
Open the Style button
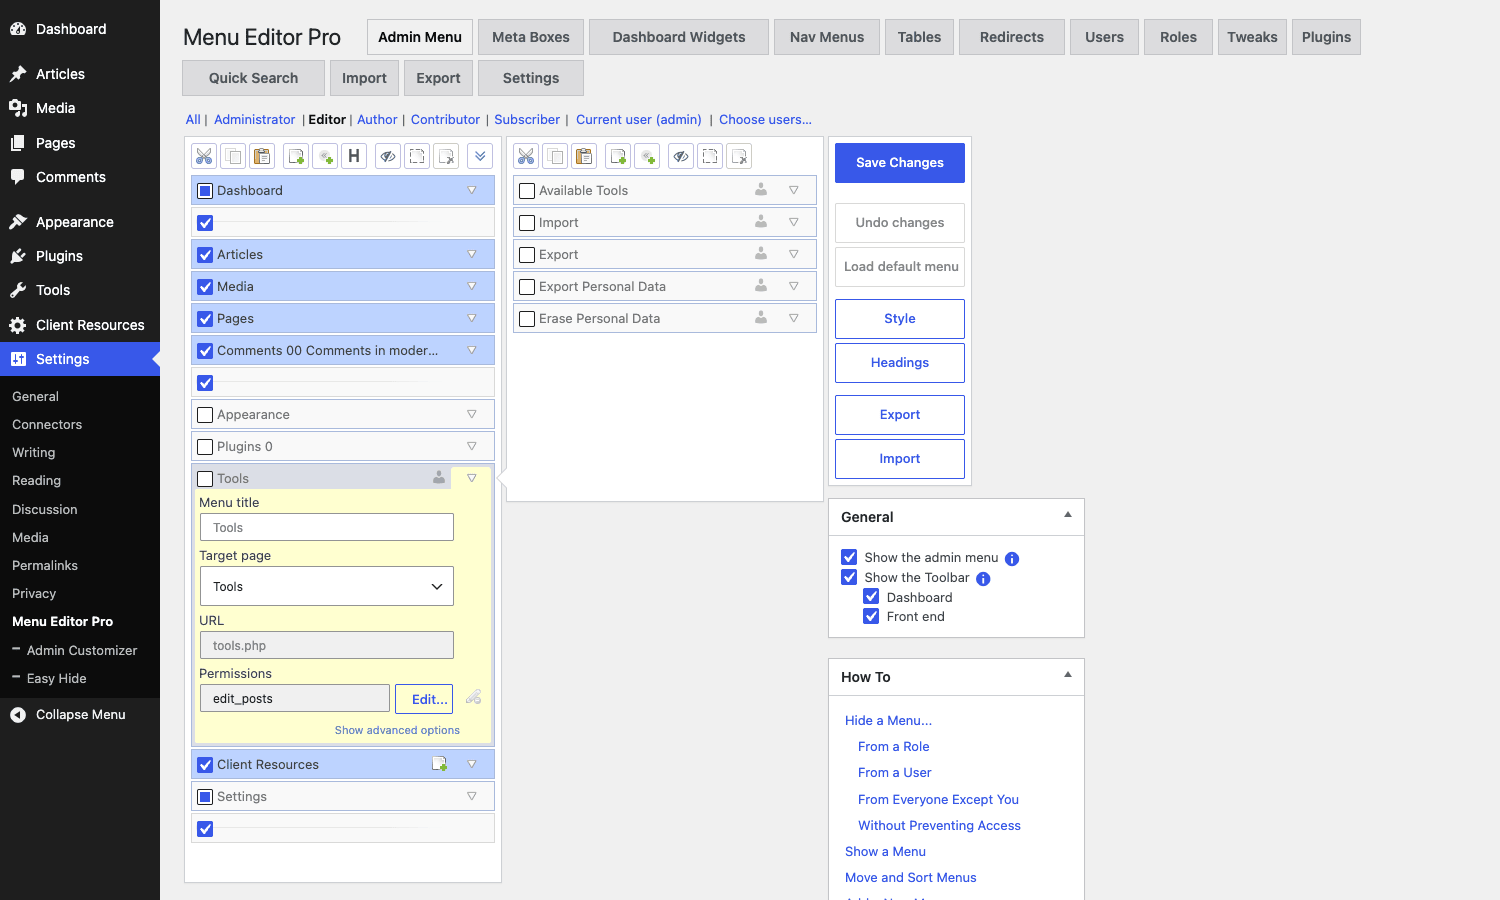click(900, 318)
